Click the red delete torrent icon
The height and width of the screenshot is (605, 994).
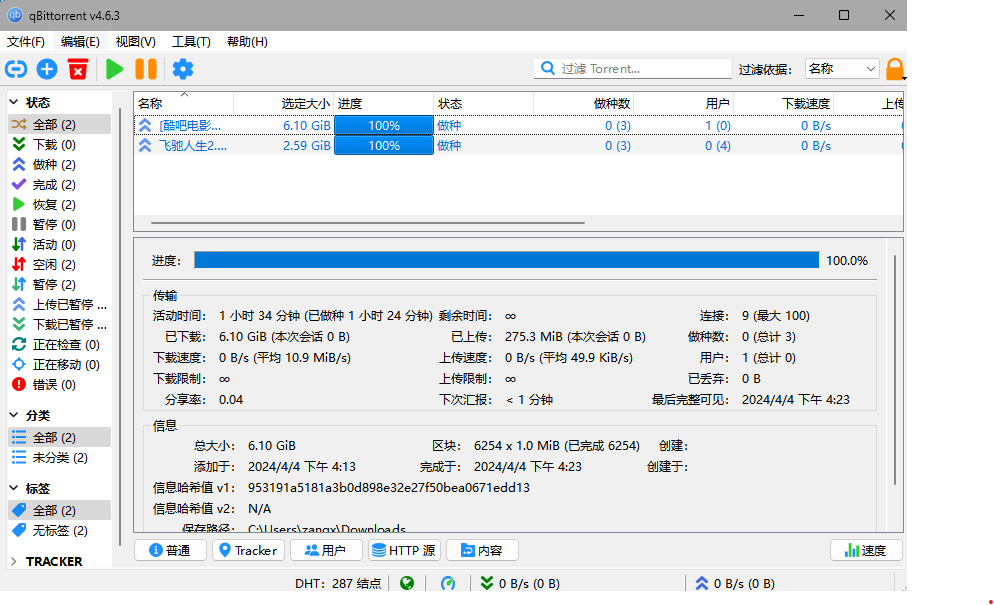[x=78, y=69]
